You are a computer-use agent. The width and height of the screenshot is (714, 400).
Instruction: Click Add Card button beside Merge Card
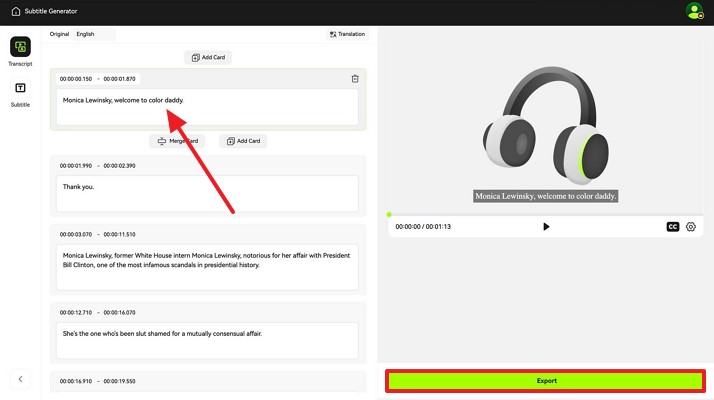point(243,141)
